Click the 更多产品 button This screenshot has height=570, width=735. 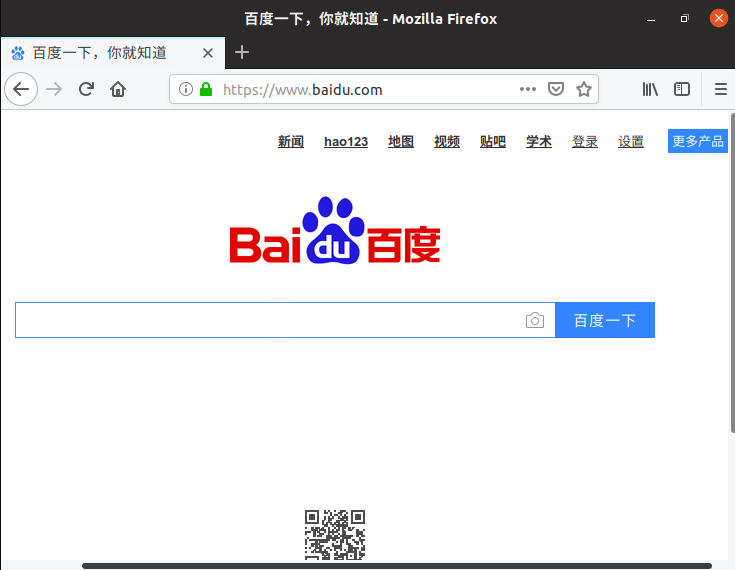pos(698,141)
